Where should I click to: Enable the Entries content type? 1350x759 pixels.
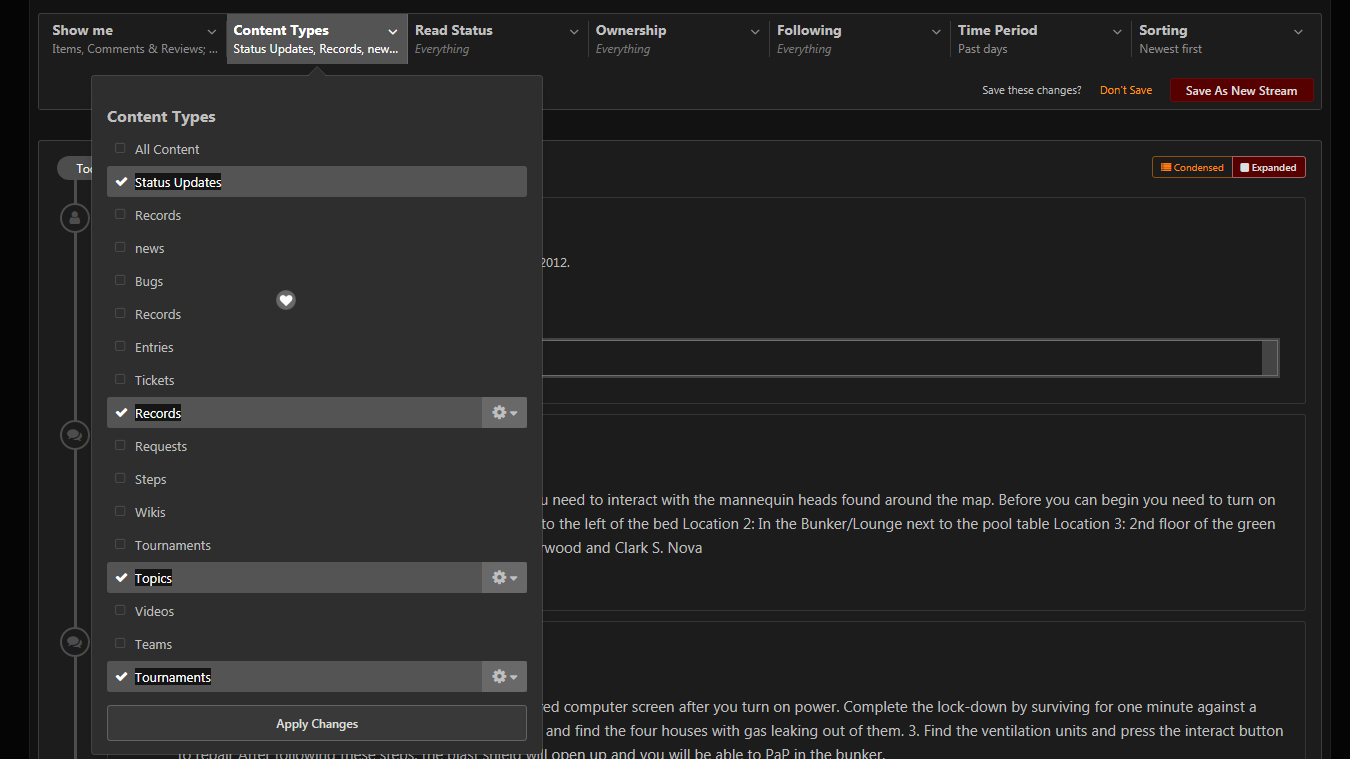click(120, 347)
